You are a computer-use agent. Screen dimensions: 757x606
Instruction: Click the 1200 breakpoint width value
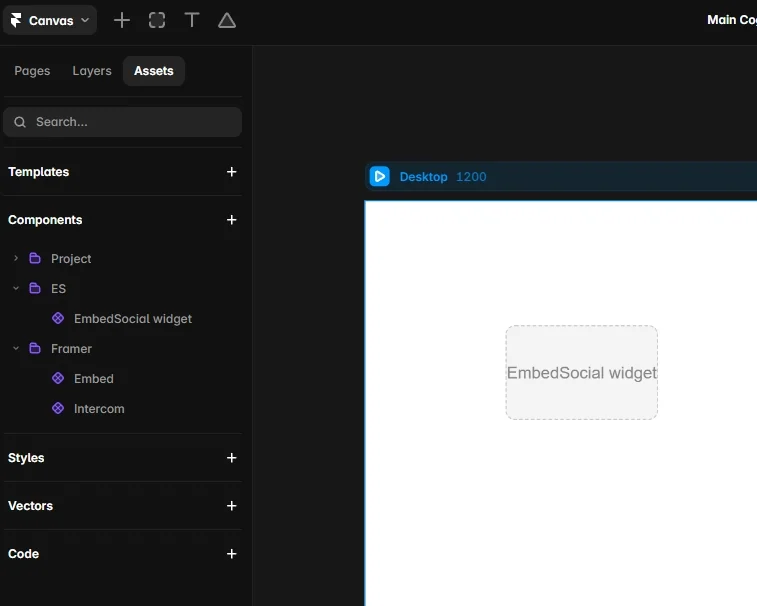471,177
